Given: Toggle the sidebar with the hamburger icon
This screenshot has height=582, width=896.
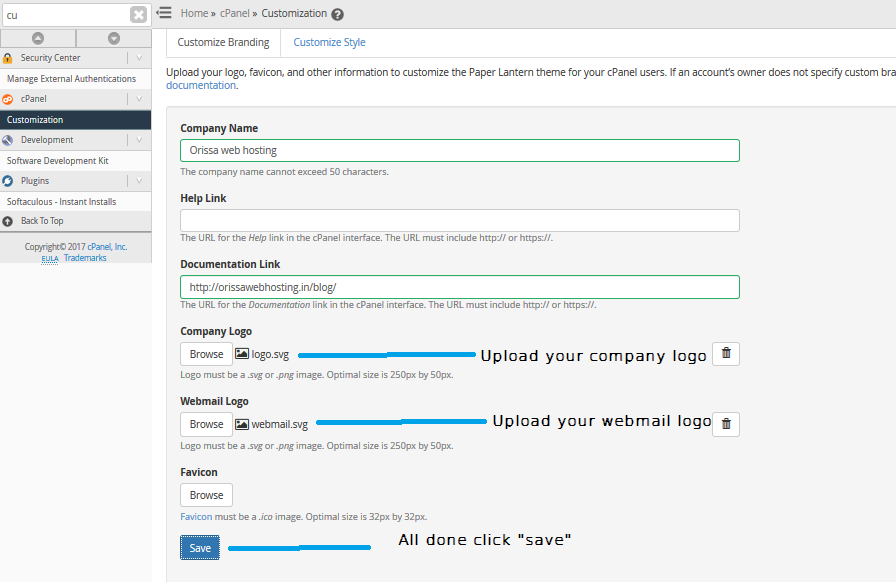Looking at the screenshot, I should (164, 13).
